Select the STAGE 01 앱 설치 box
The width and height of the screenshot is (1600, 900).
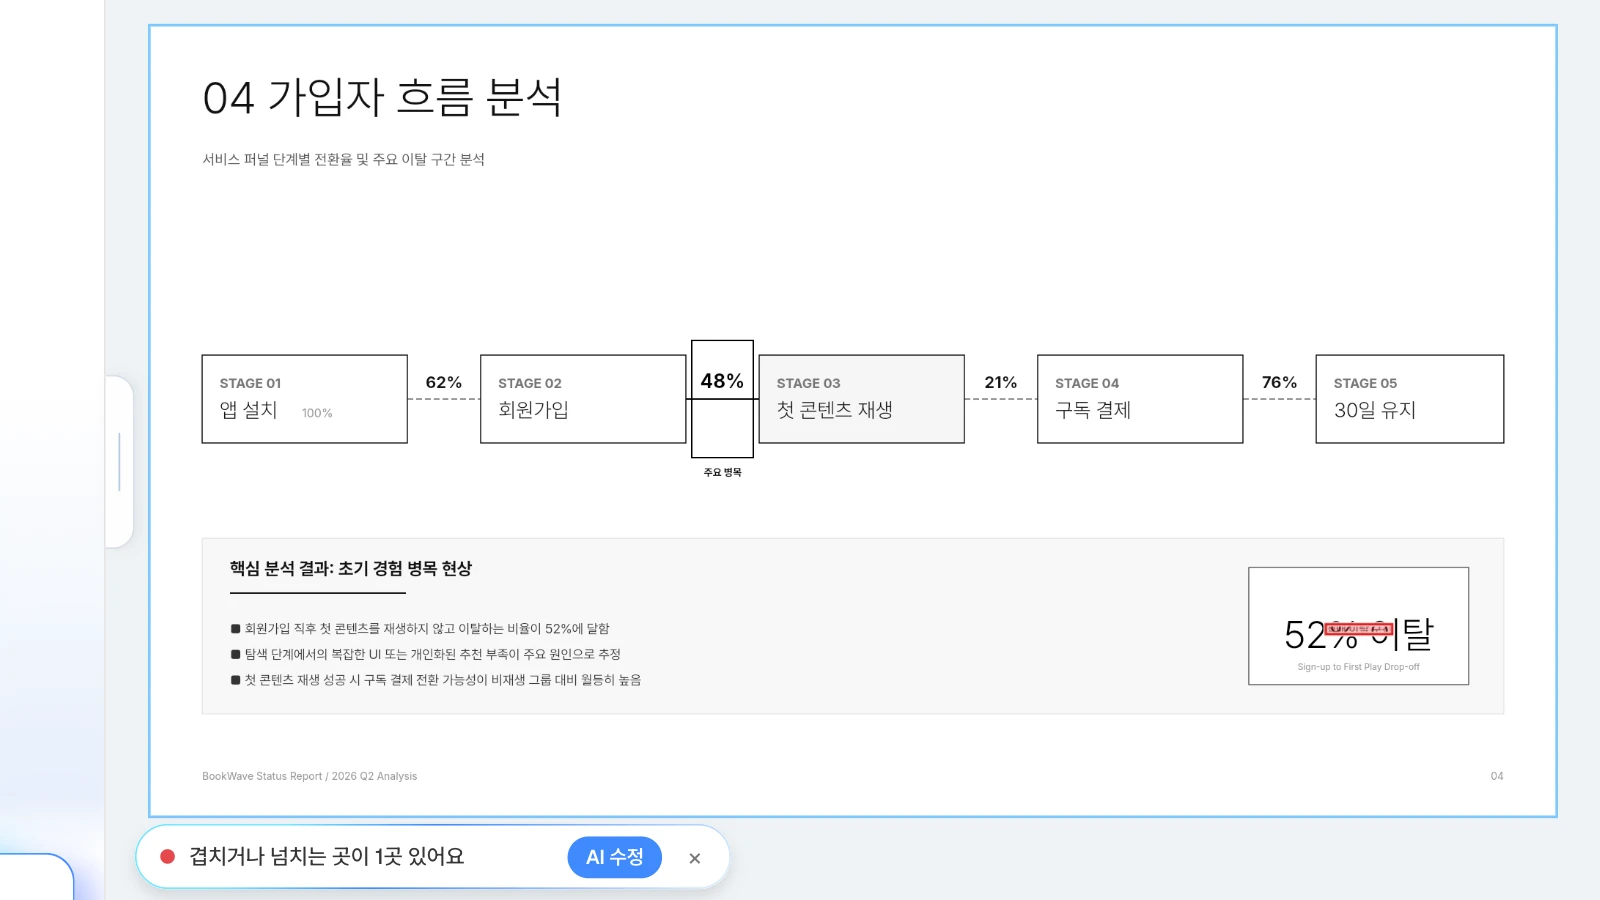point(305,399)
